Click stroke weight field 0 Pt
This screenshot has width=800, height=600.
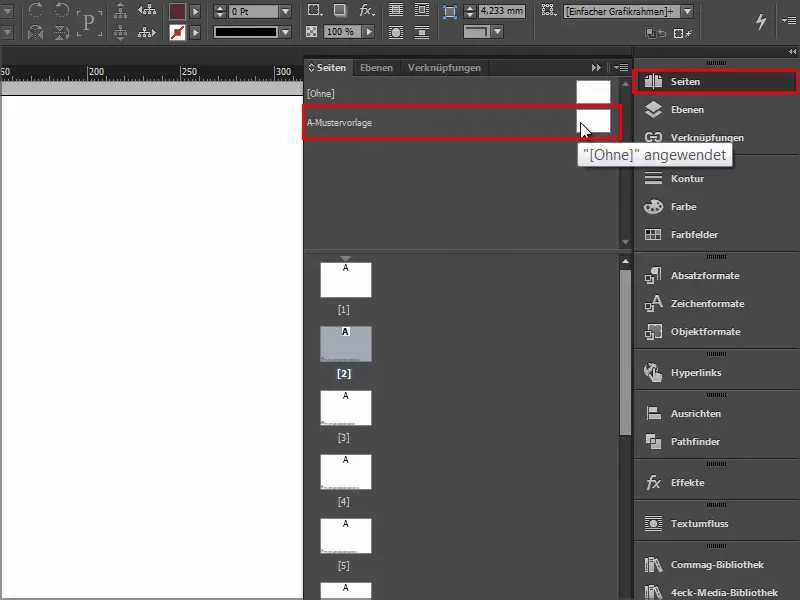tap(254, 11)
